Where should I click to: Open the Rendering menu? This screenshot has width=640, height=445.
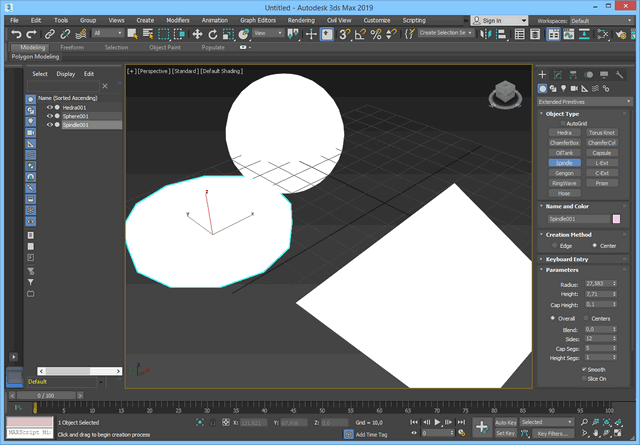coord(300,20)
